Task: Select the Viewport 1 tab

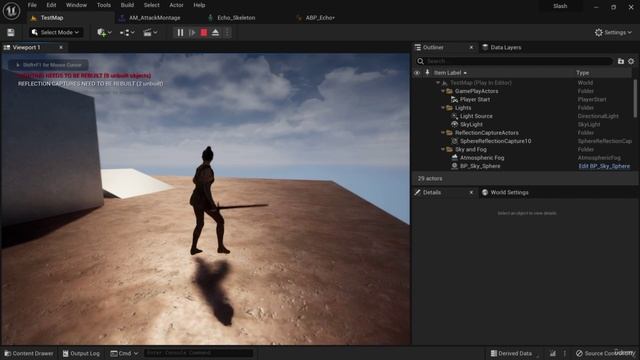Action: 26,47
